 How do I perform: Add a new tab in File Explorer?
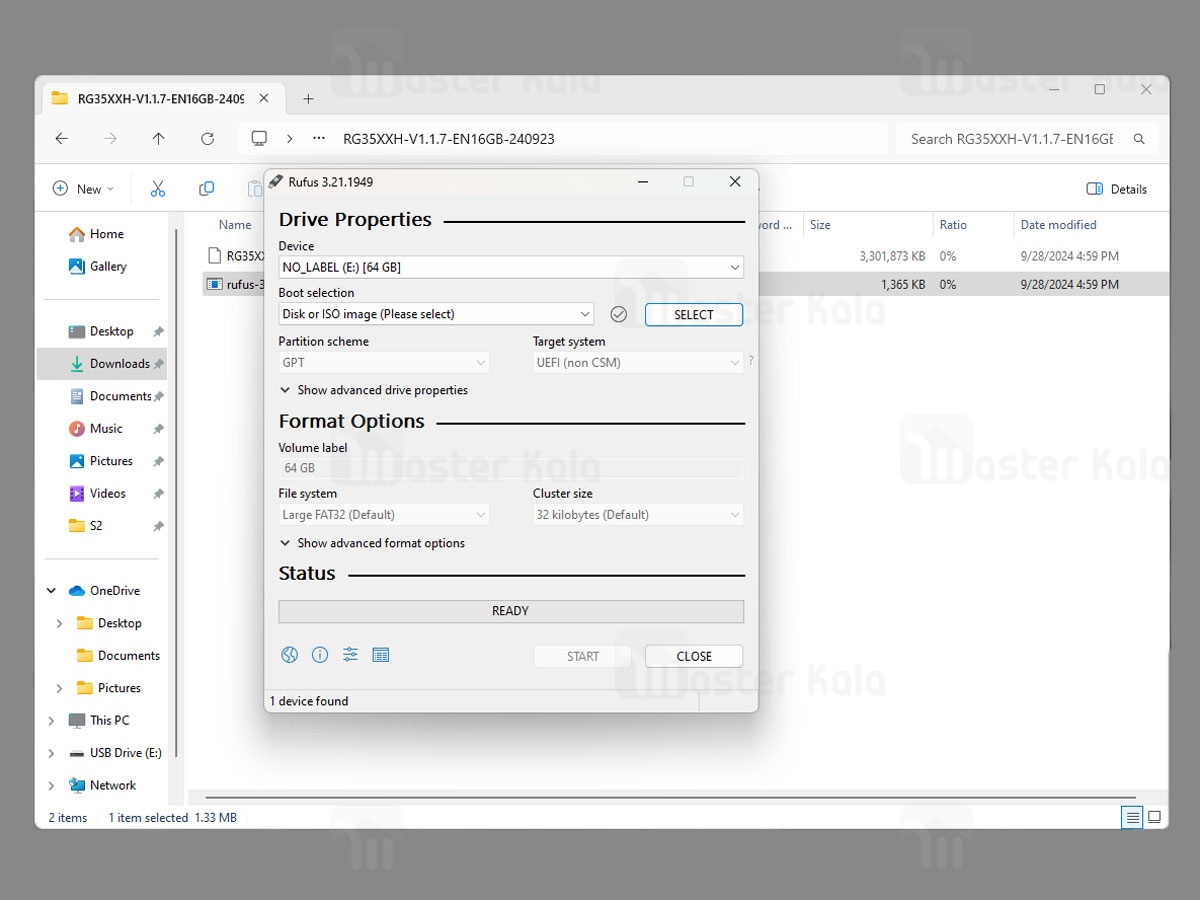point(308,99)
